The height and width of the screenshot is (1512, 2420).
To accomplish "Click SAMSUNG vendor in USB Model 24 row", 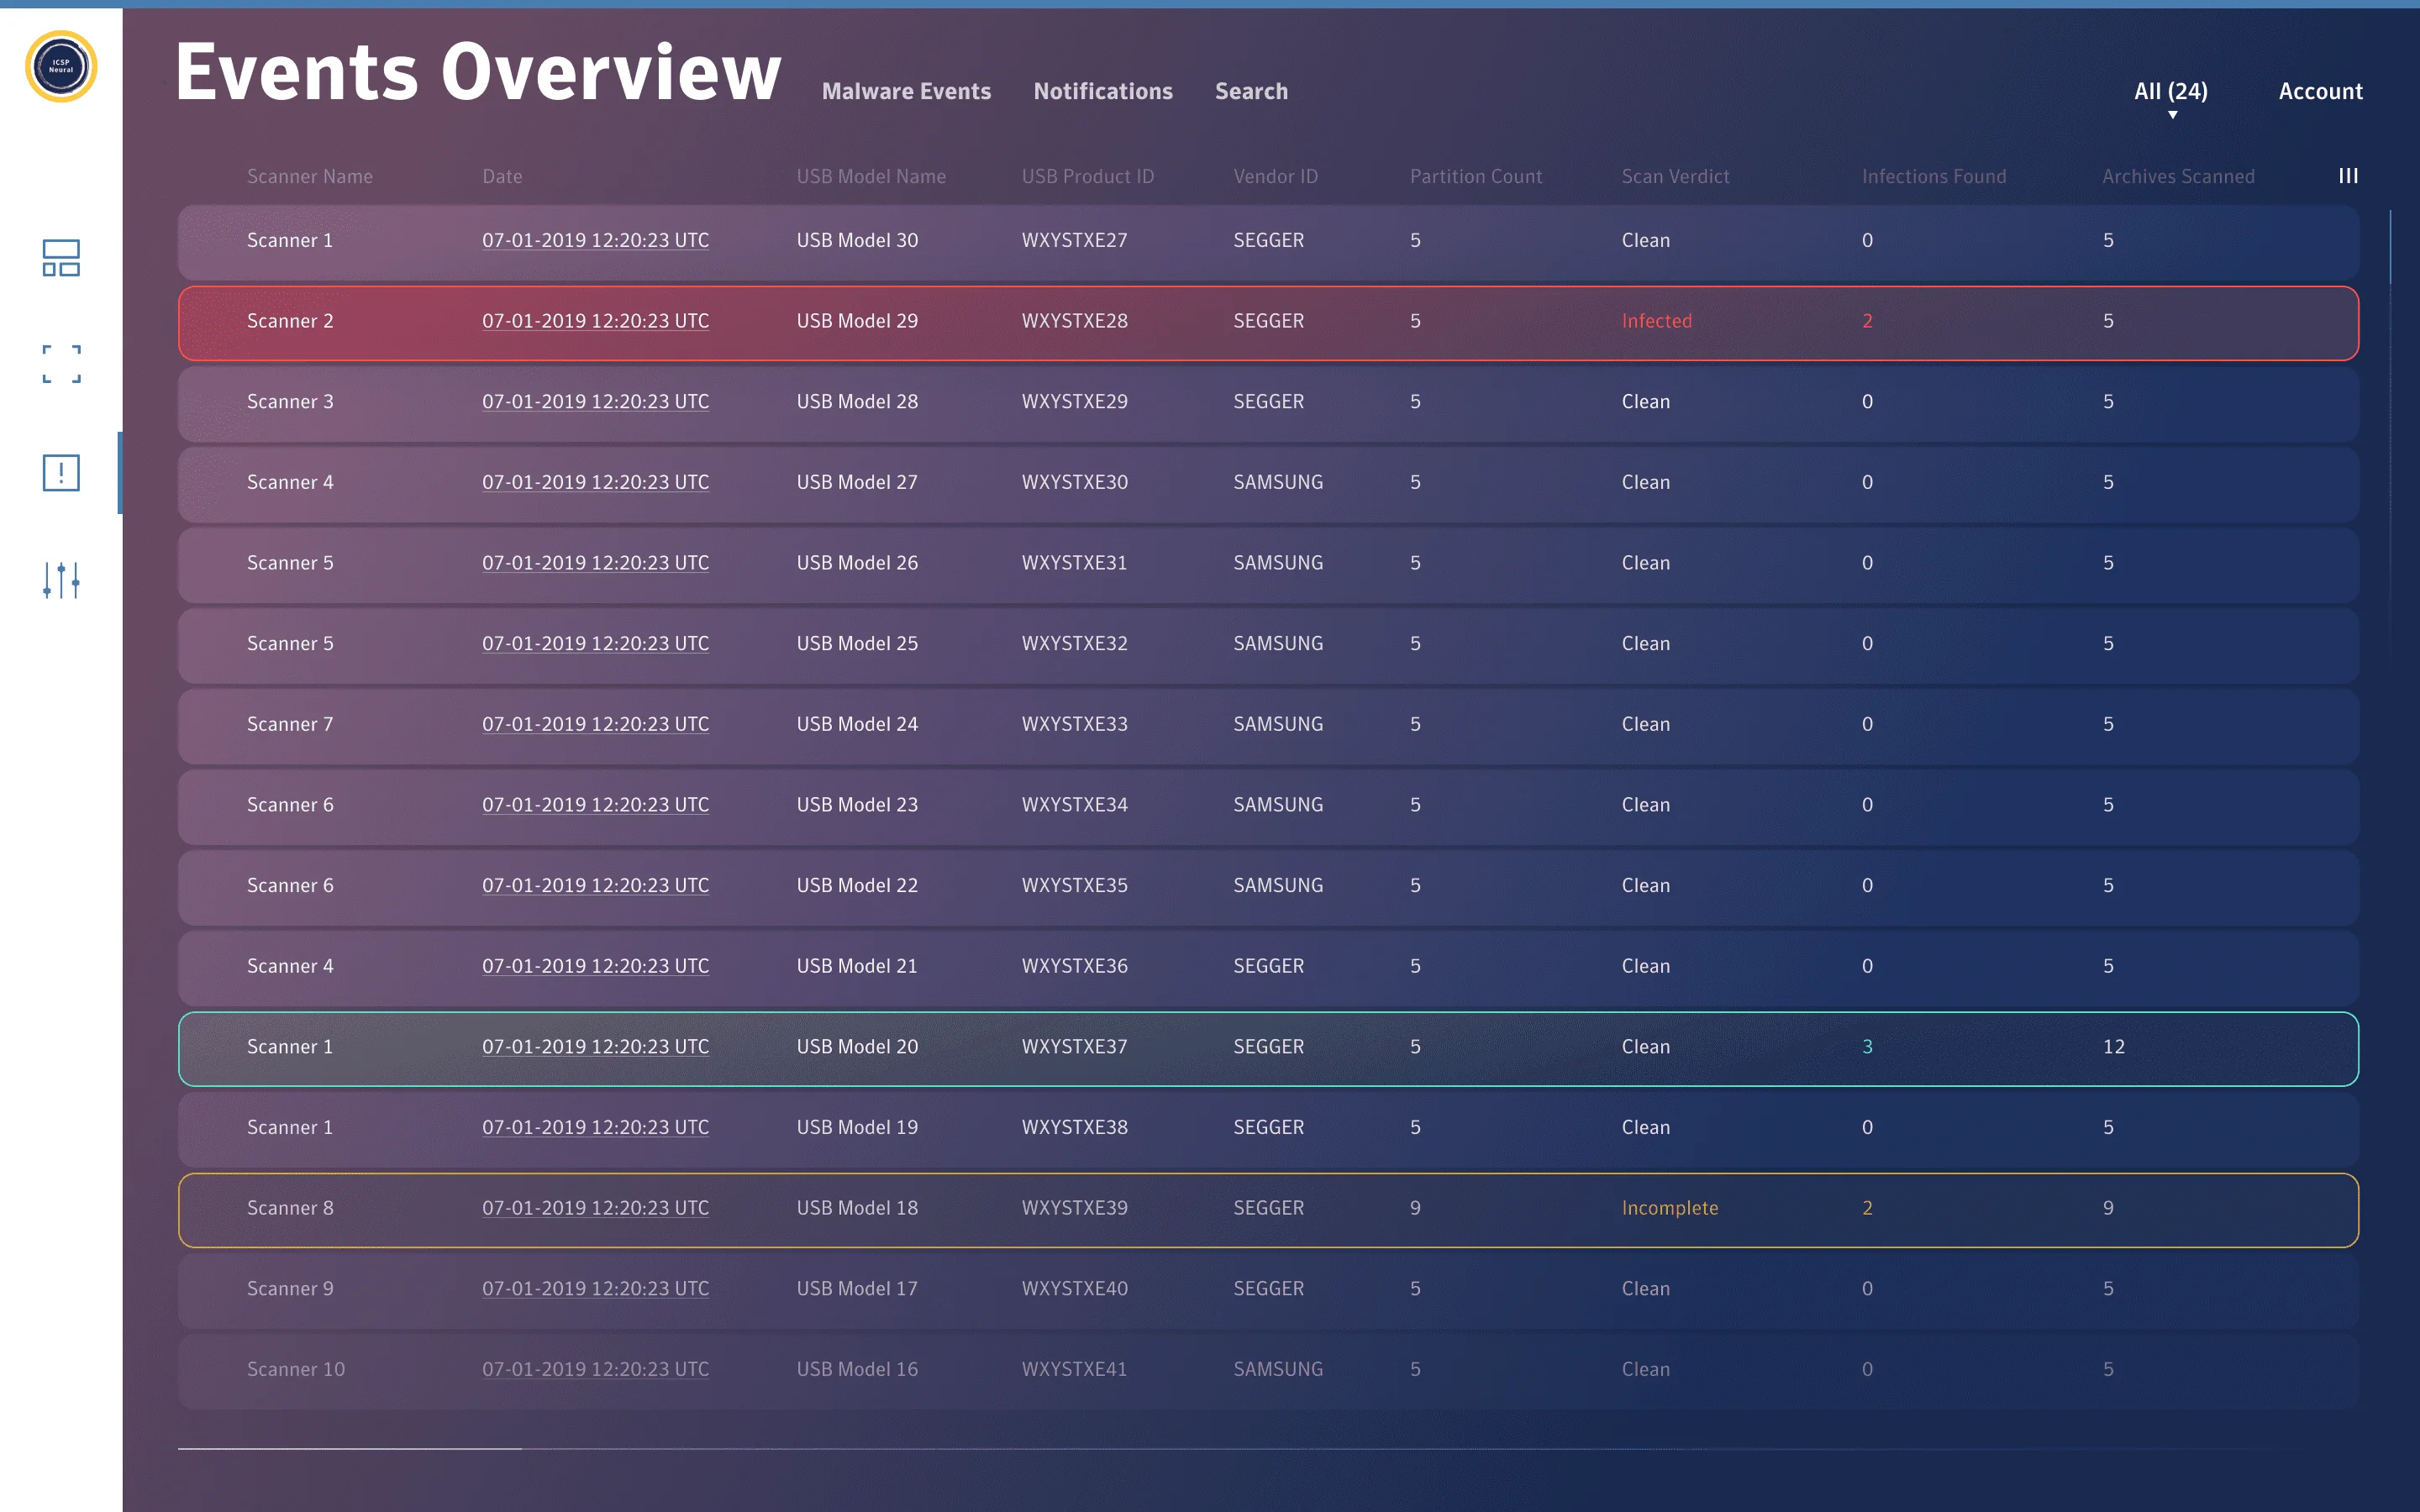I will (x=1278, y=724).
